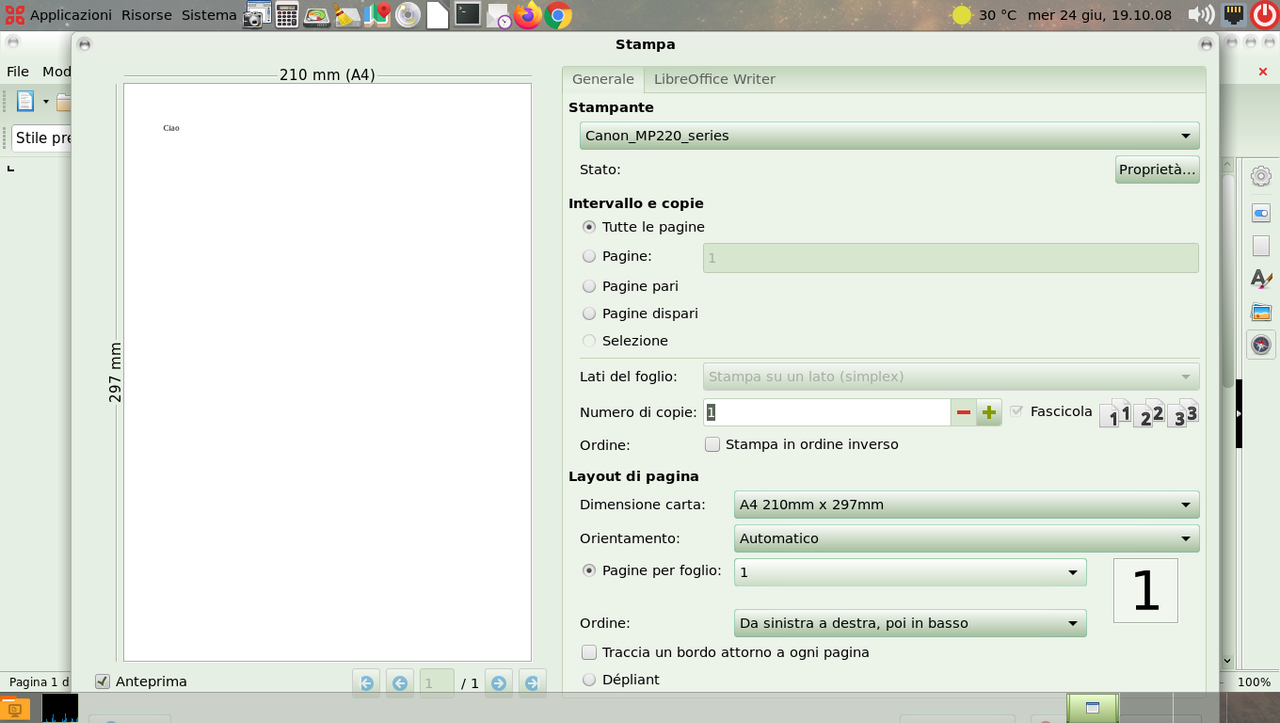Screen dimensions: 1280x723
Task: Open sidebar settings gear in Writer
Action: coord(1261,176)
